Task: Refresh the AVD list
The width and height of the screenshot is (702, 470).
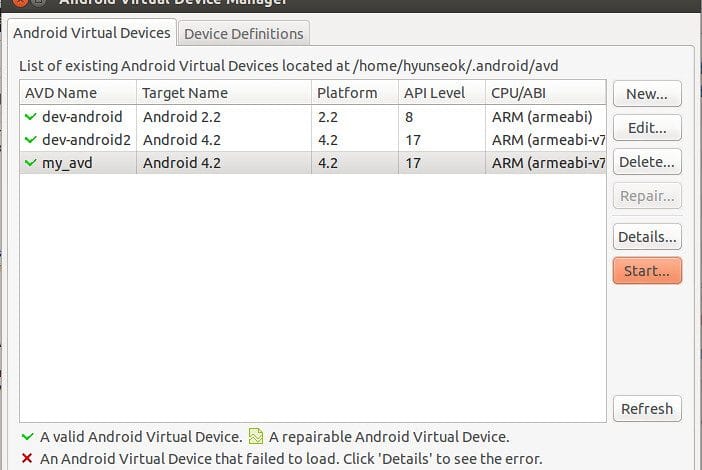Action: point(647,408)
